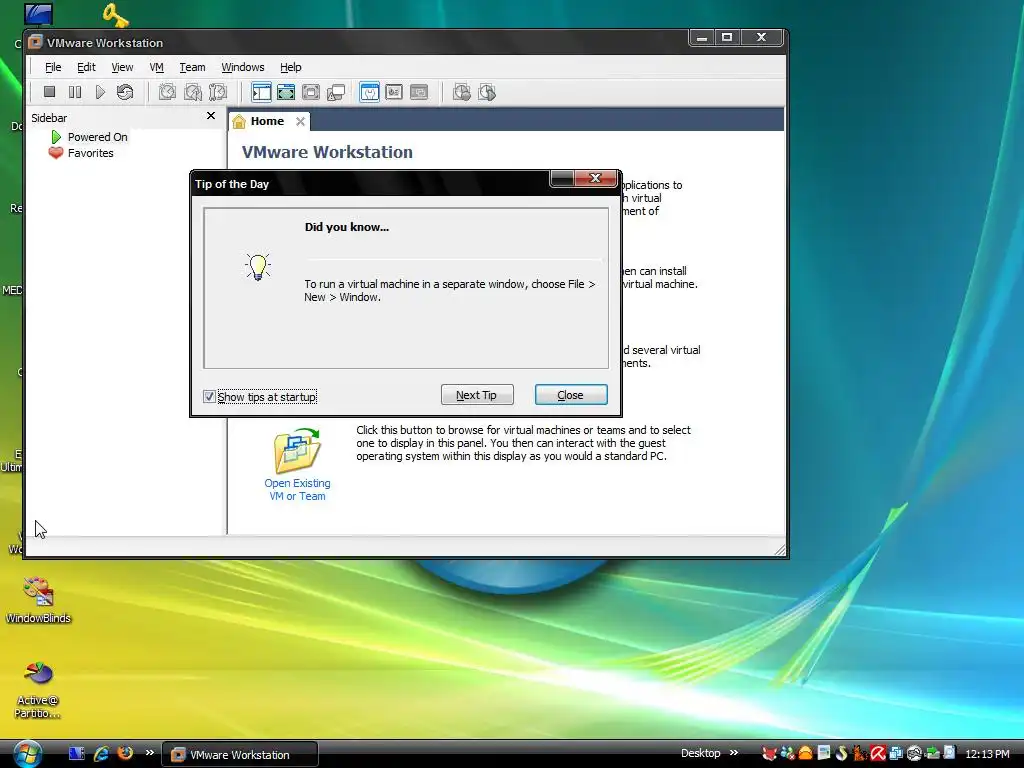
Task: Click the Desktop toolbar label in taskbar
Action: 700,753
